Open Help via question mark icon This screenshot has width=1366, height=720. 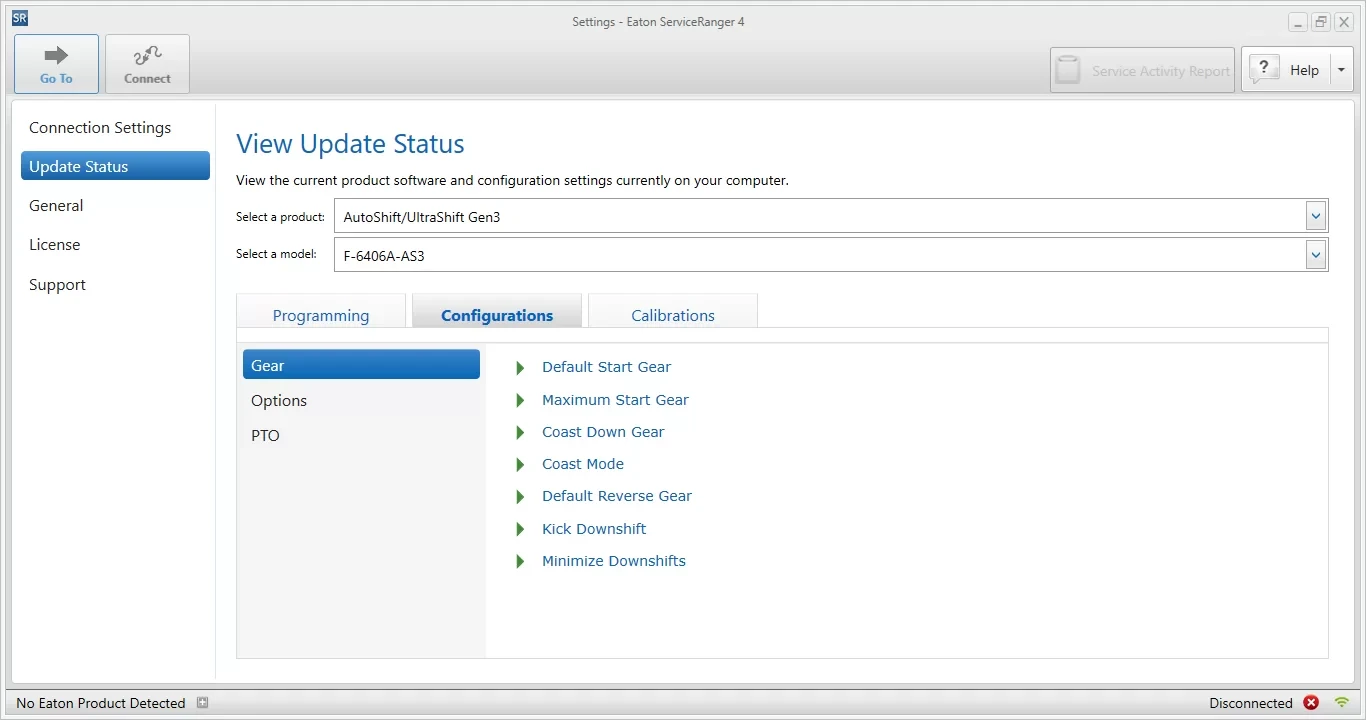(1265, 69)
